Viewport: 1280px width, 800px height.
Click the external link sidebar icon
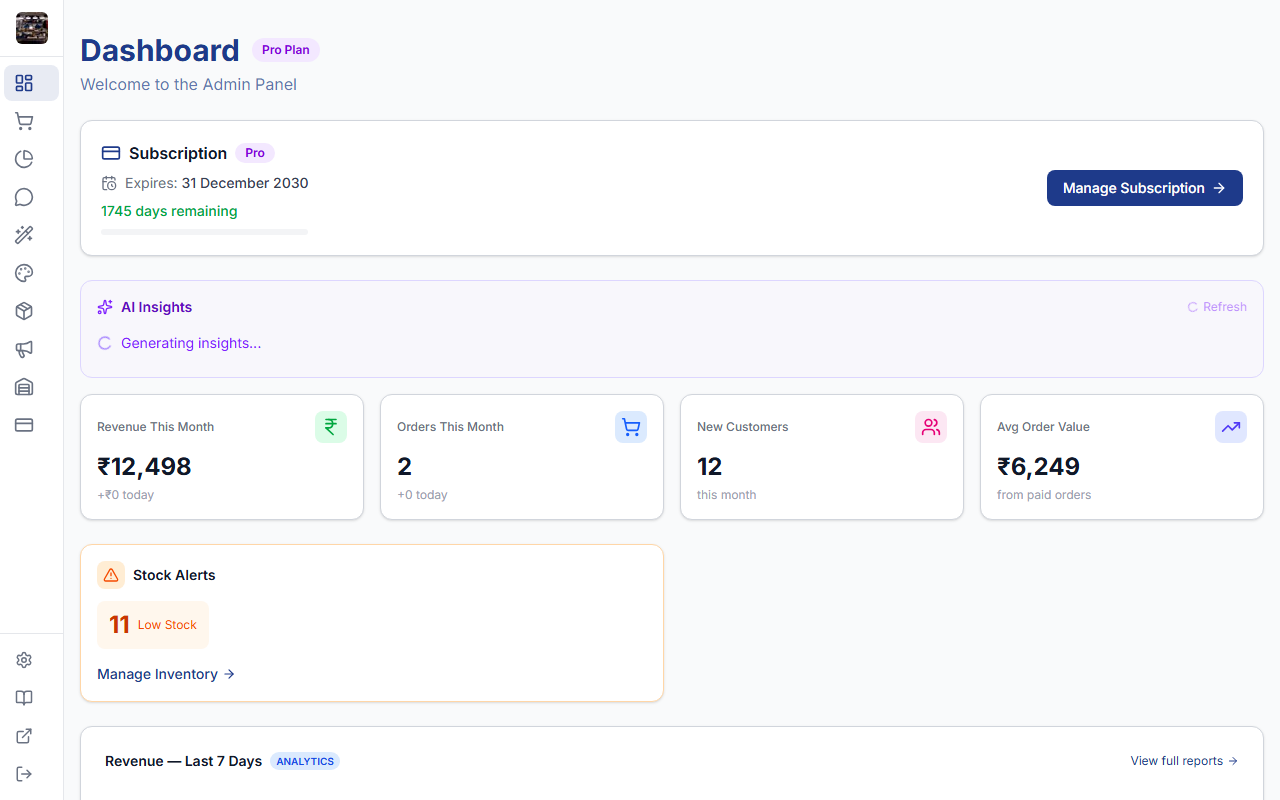(24, 736)
